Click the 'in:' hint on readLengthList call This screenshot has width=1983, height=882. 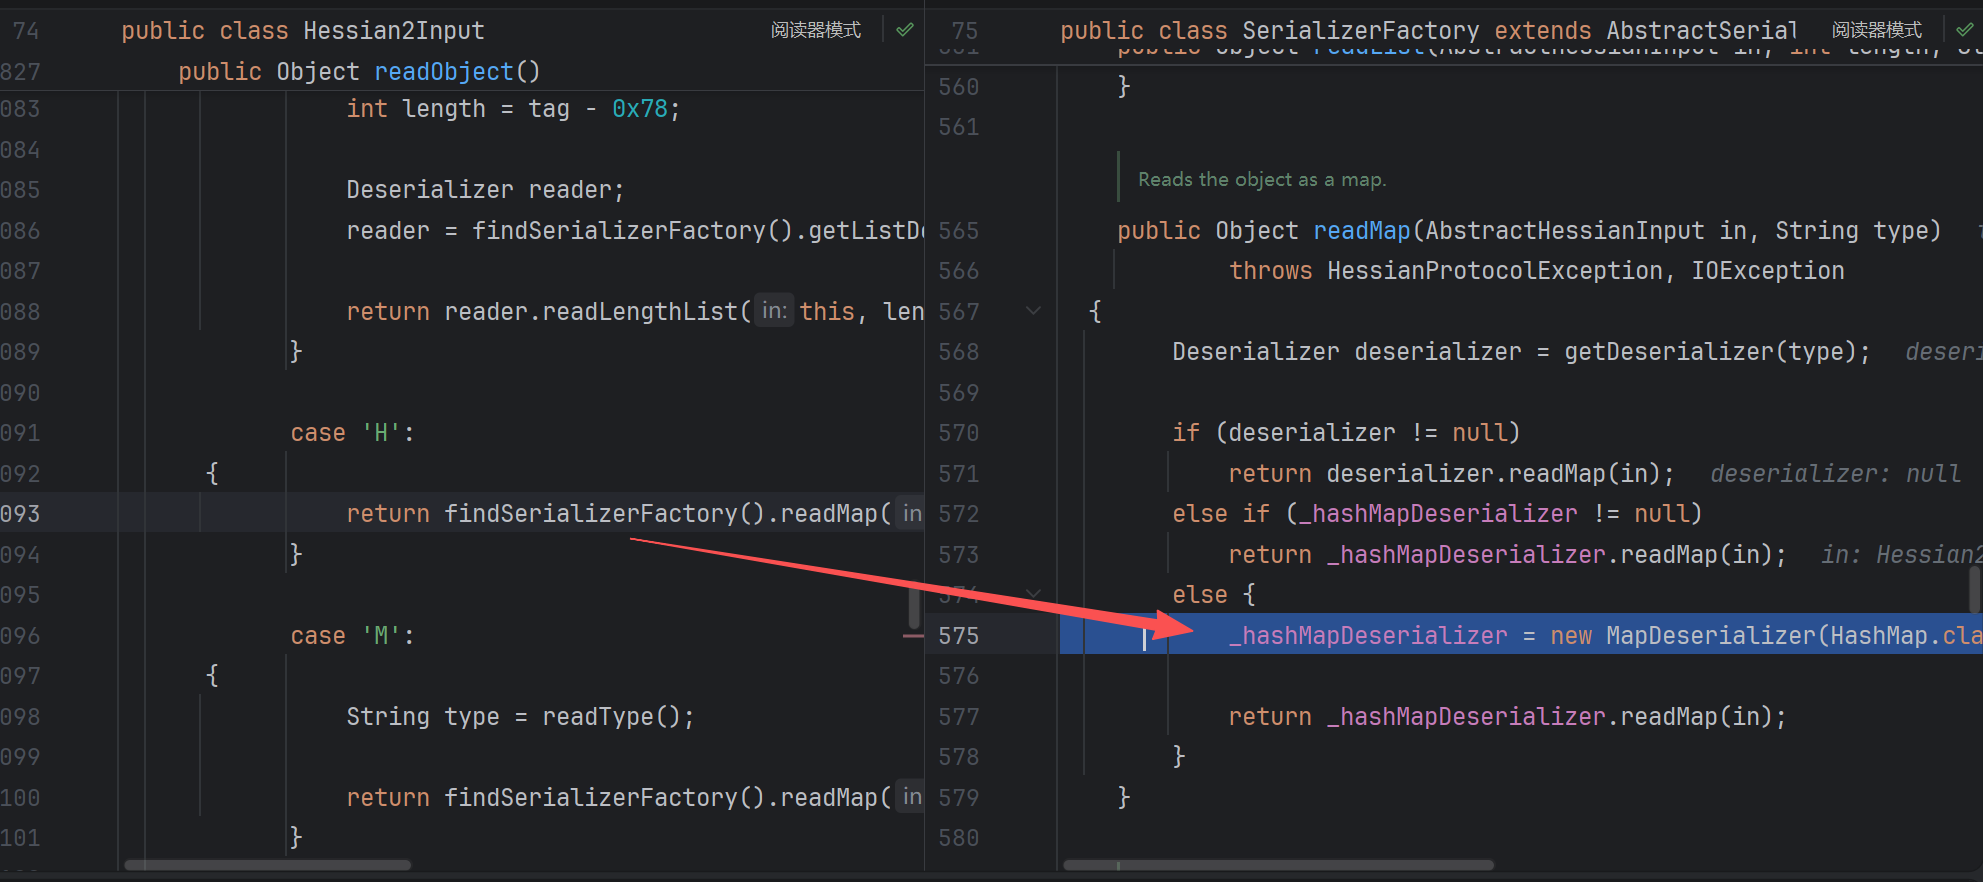(774, 311)
